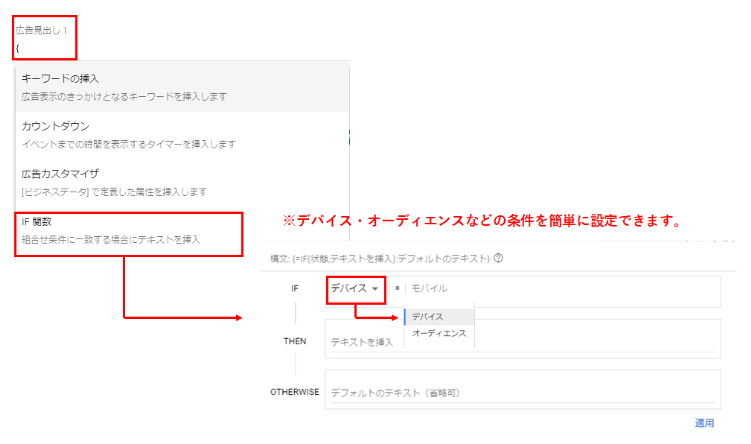Viewport: 751px width, 444px height.
Task: Click the headline input containing the brace
Action: pos(40,48)
